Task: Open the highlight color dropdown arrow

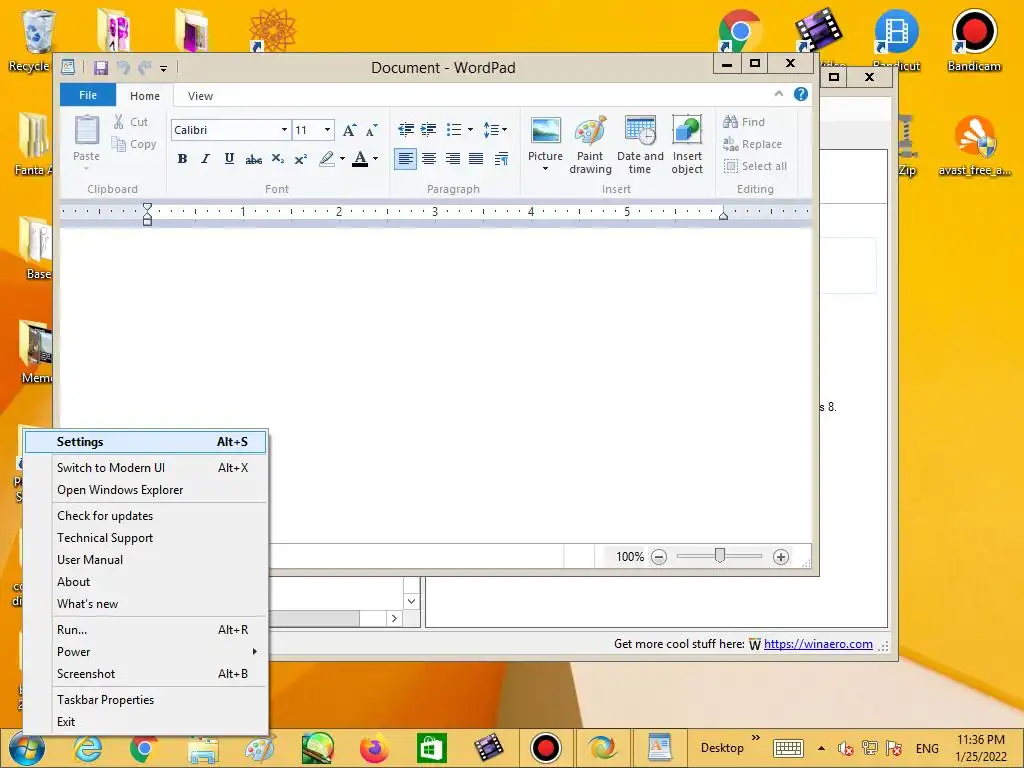Action: tap(342, 159)
